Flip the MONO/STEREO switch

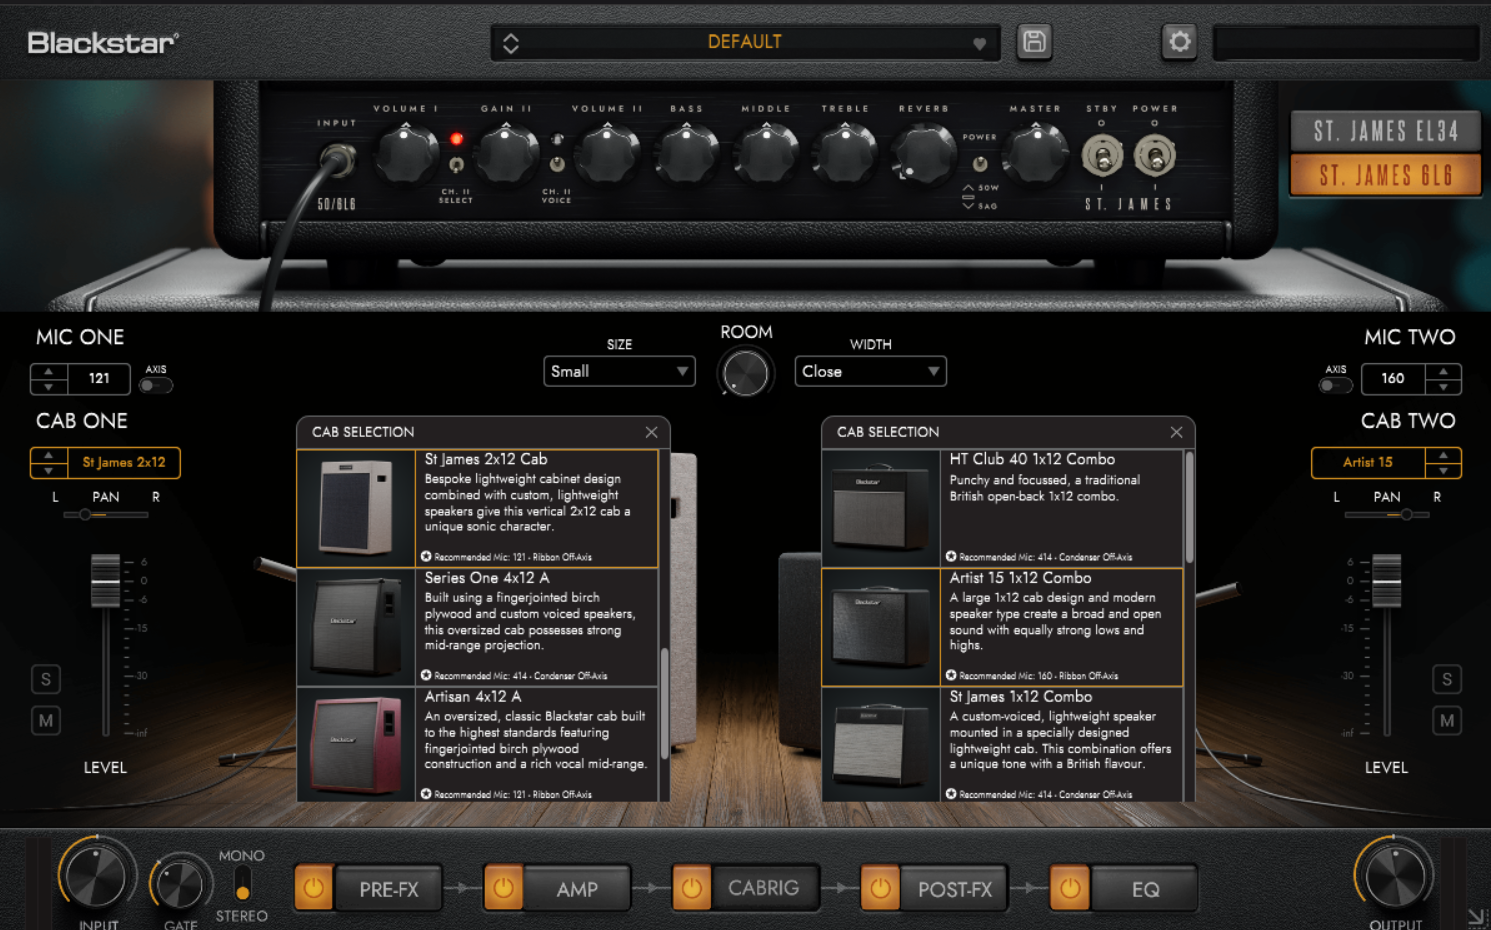click(242, 885)
